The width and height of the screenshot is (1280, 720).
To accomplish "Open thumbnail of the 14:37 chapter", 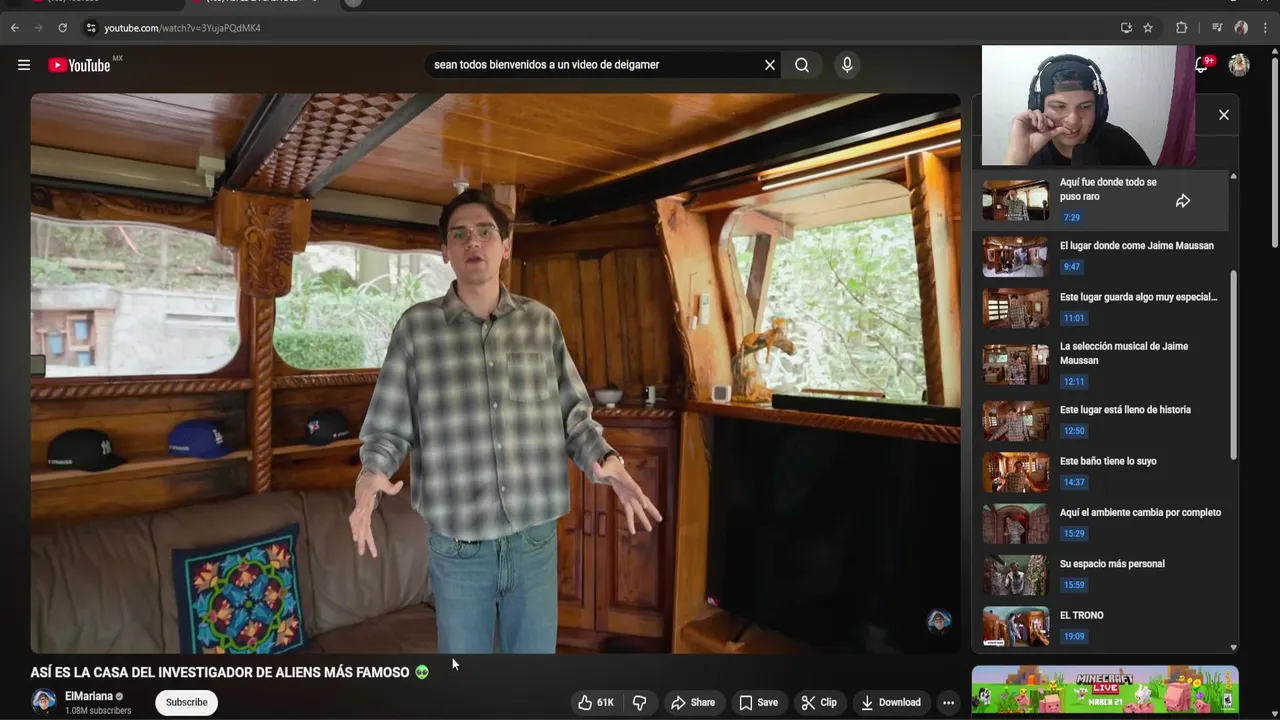I will point(1016,472).
